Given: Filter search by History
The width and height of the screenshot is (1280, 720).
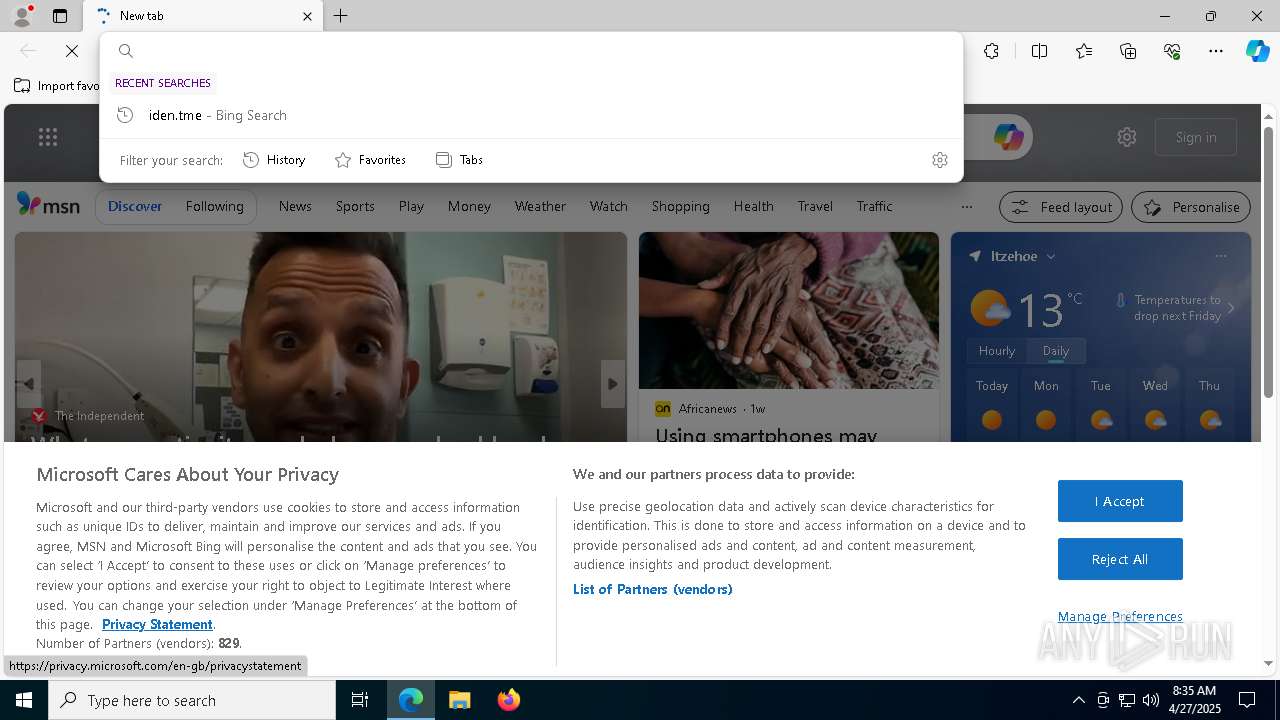Looking at the screenshot, I should pos(274,160).
